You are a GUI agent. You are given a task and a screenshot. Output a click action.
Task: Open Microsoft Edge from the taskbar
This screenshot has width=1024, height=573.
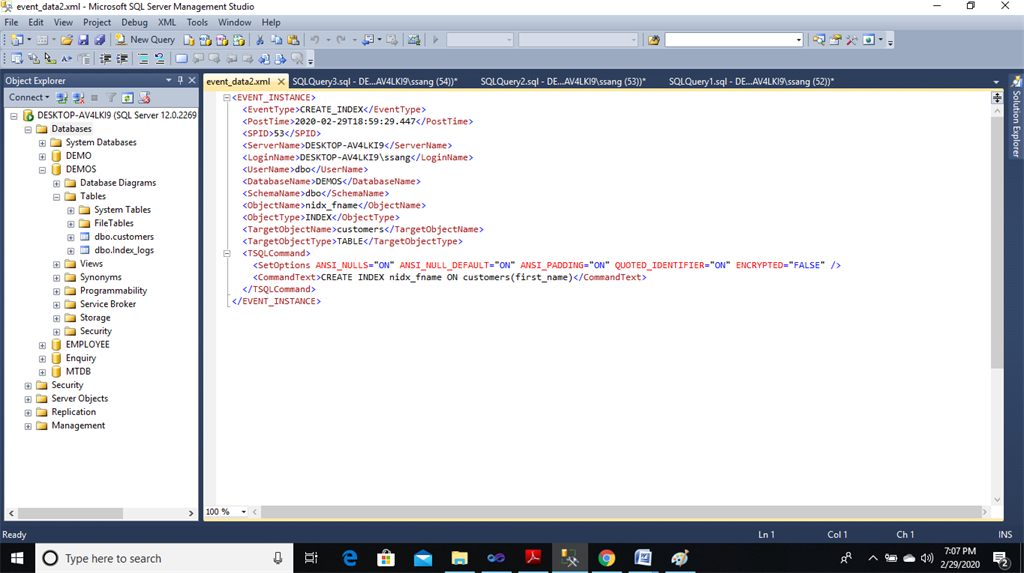pos(350,558)
